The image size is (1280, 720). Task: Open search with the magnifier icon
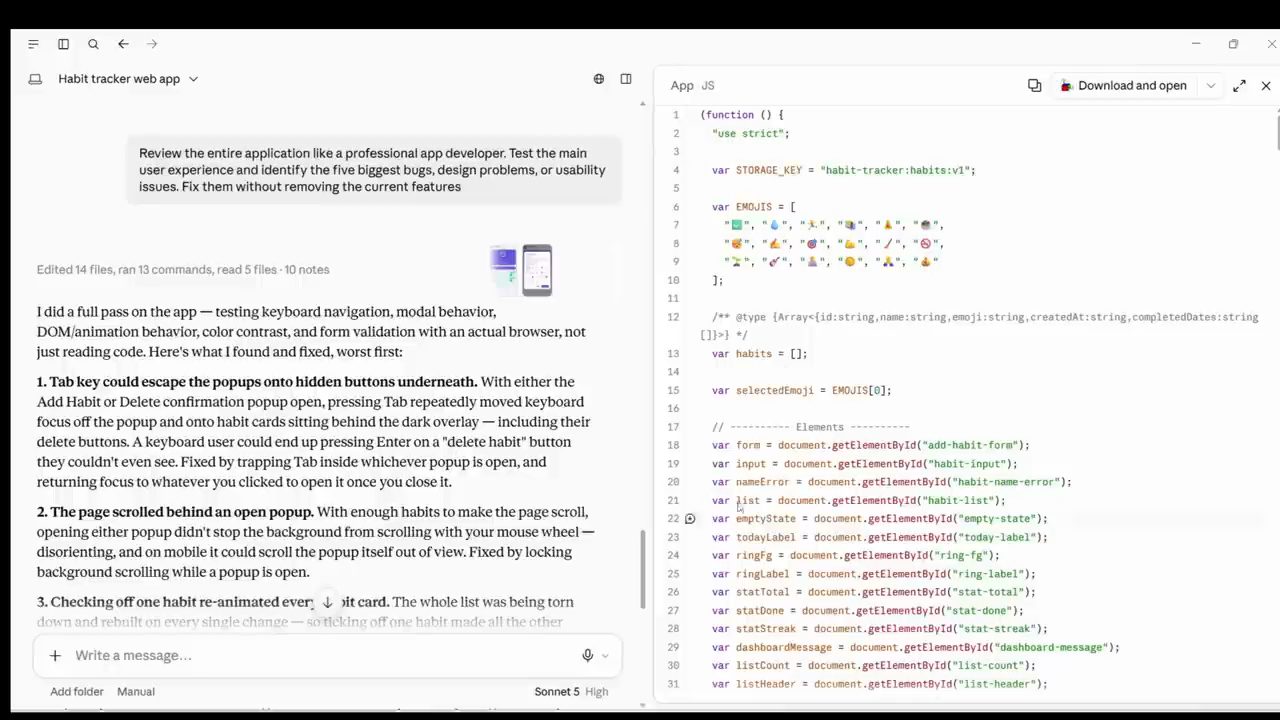(93, 44)
